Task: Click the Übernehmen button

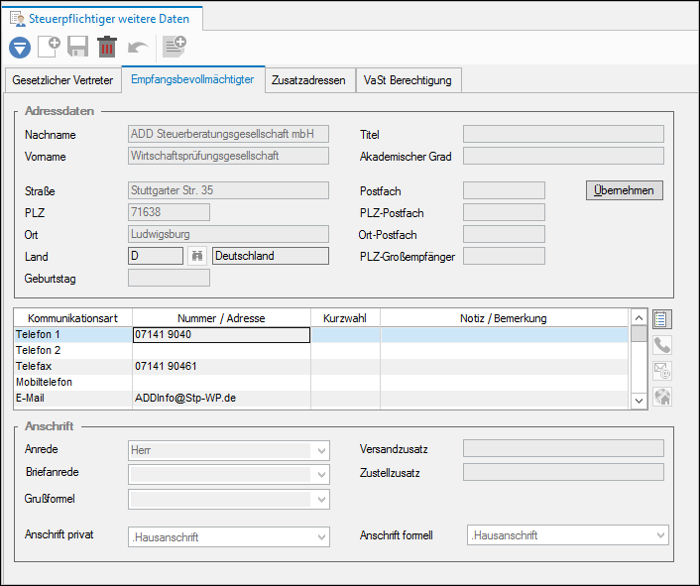Action: coord(624,190)
